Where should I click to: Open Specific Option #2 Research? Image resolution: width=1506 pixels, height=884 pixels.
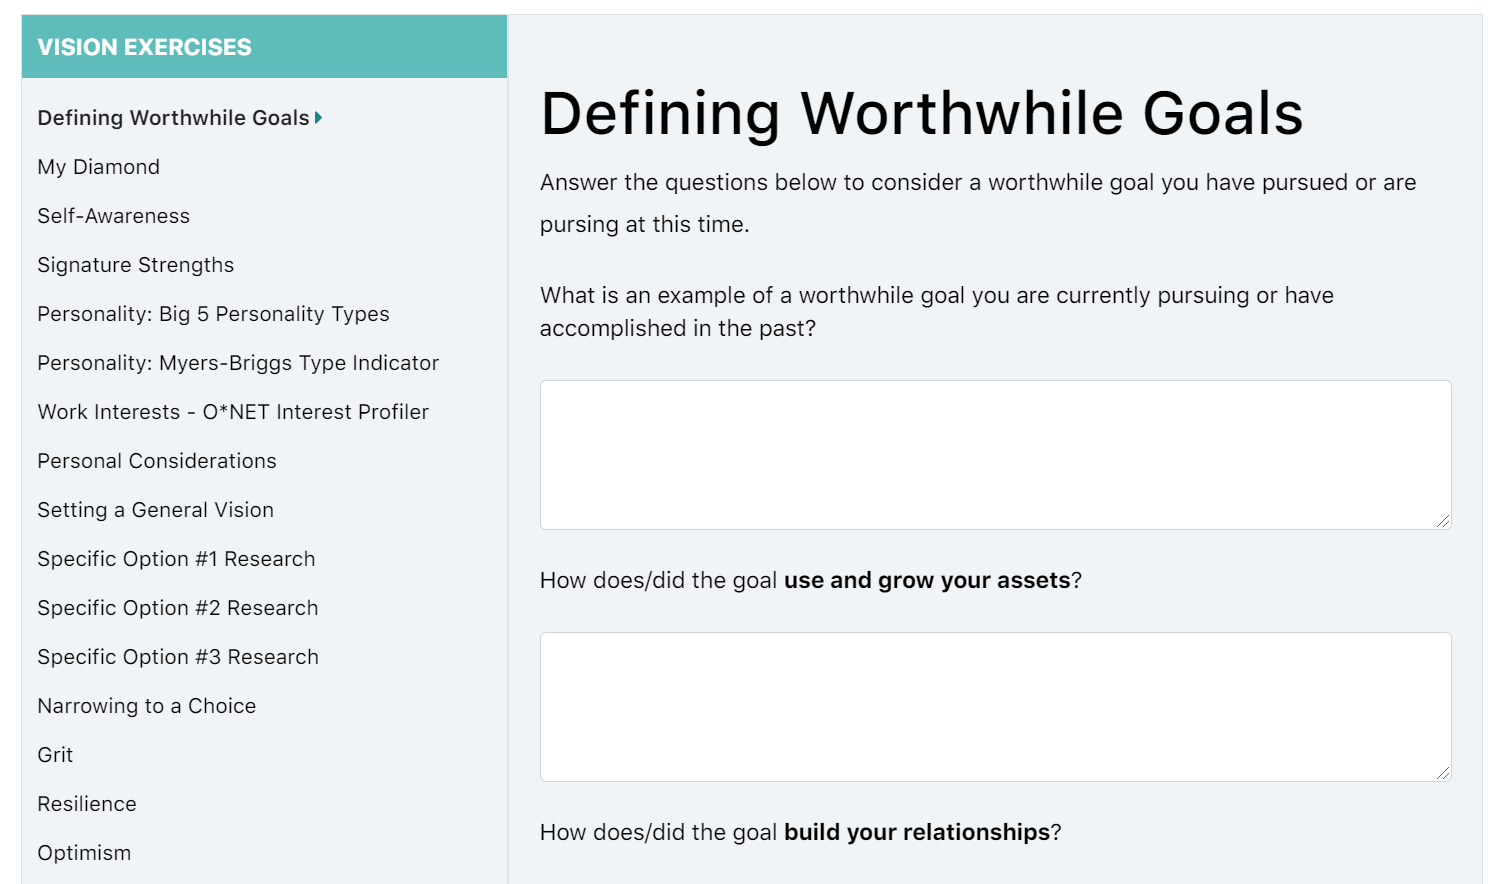pos(178,608)
